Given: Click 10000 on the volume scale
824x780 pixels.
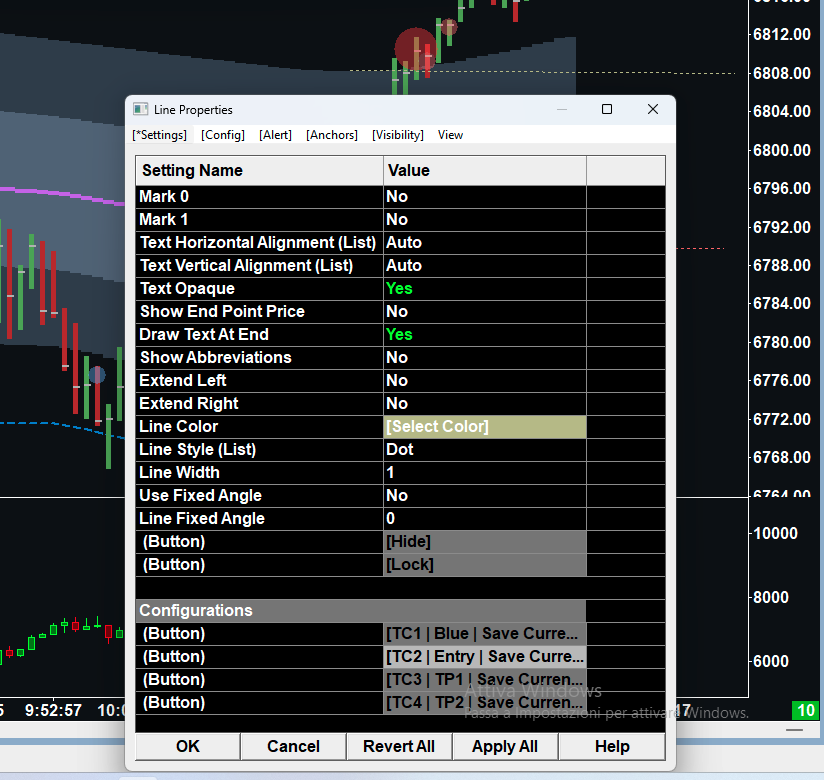Looking at the screenshot, I should pos(775,533).
